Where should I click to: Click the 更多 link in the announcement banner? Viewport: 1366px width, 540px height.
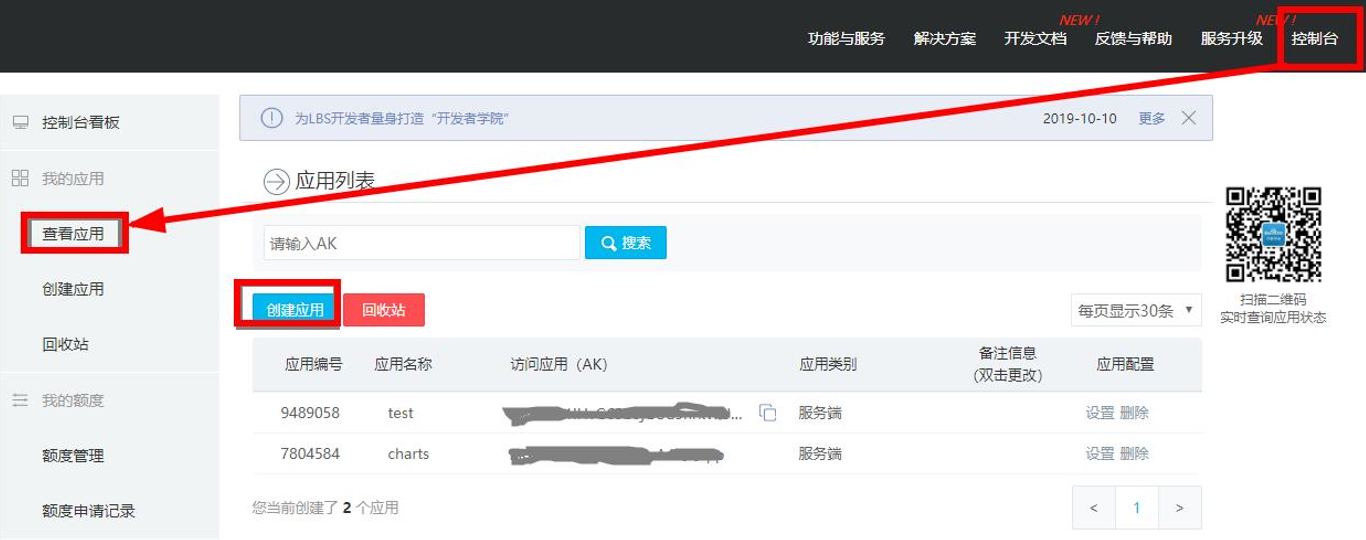point(1152,118)
